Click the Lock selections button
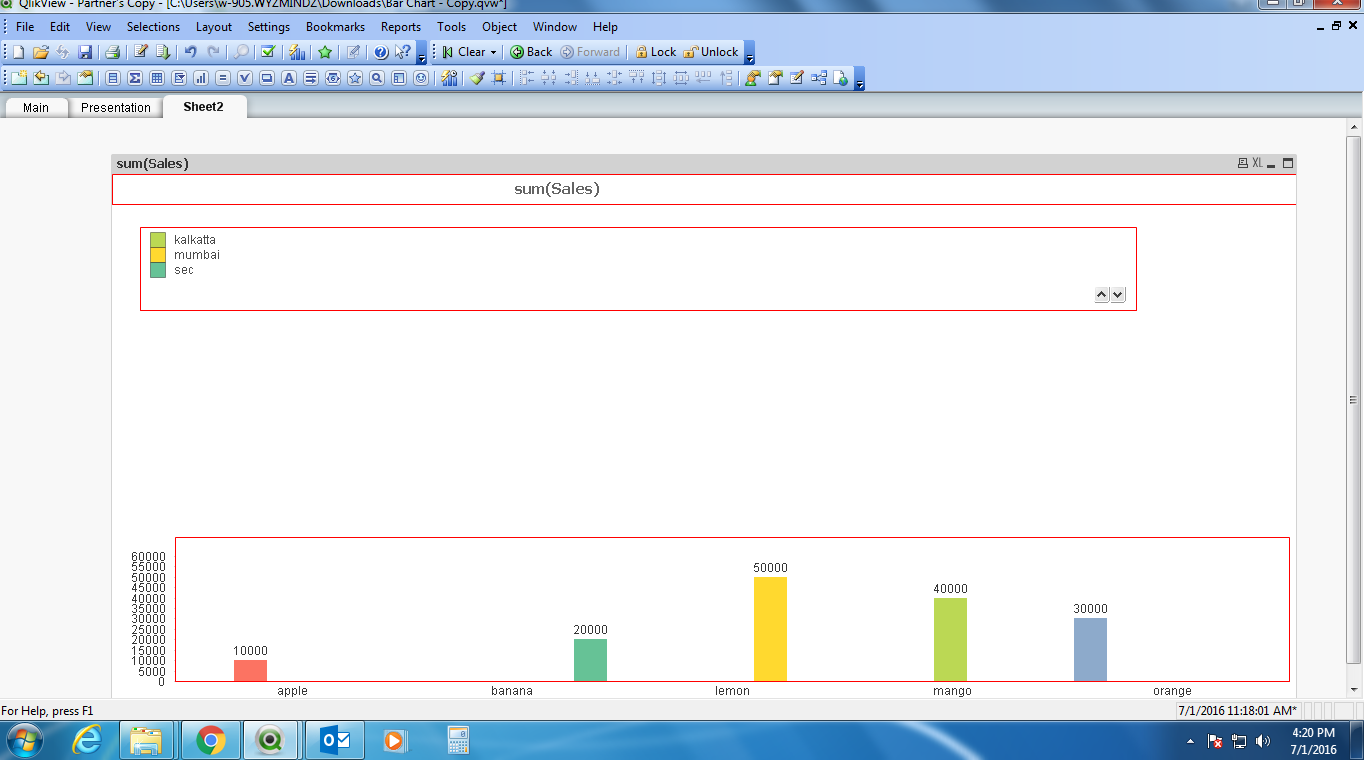 point(655,52)
